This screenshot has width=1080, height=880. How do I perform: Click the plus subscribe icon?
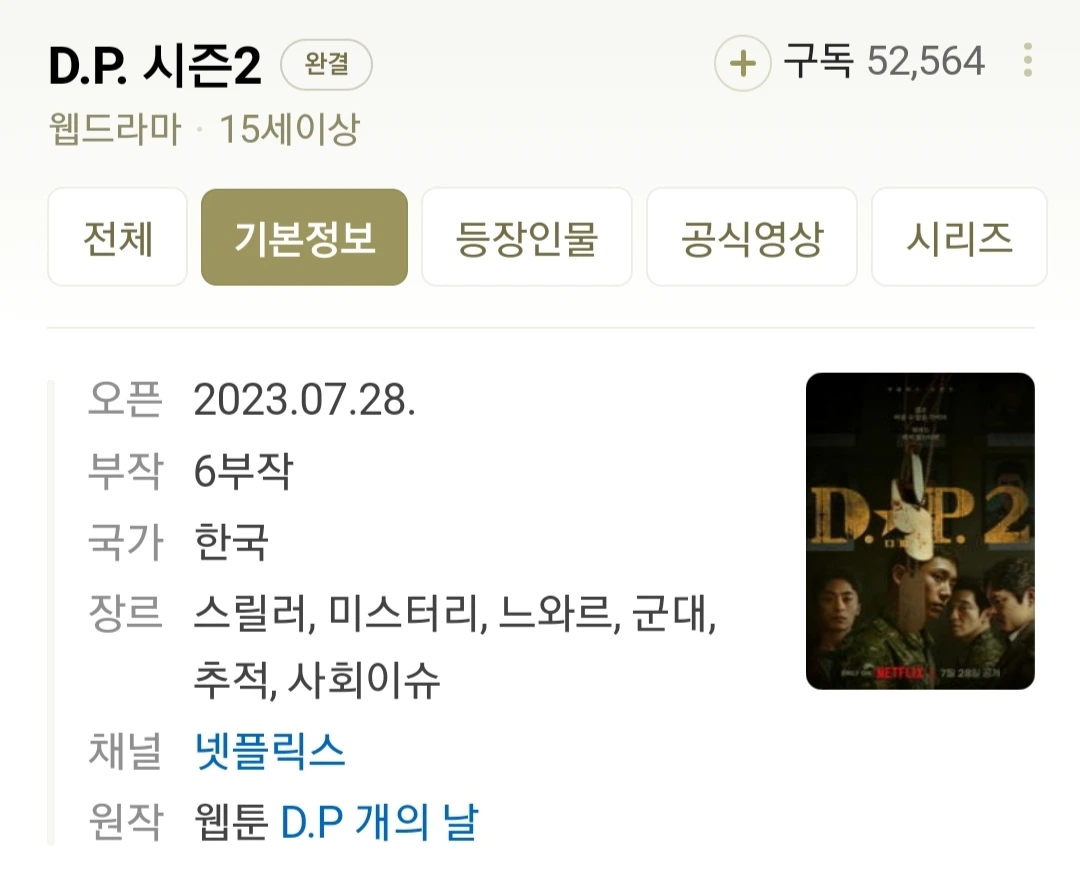(x=742, y=63)
